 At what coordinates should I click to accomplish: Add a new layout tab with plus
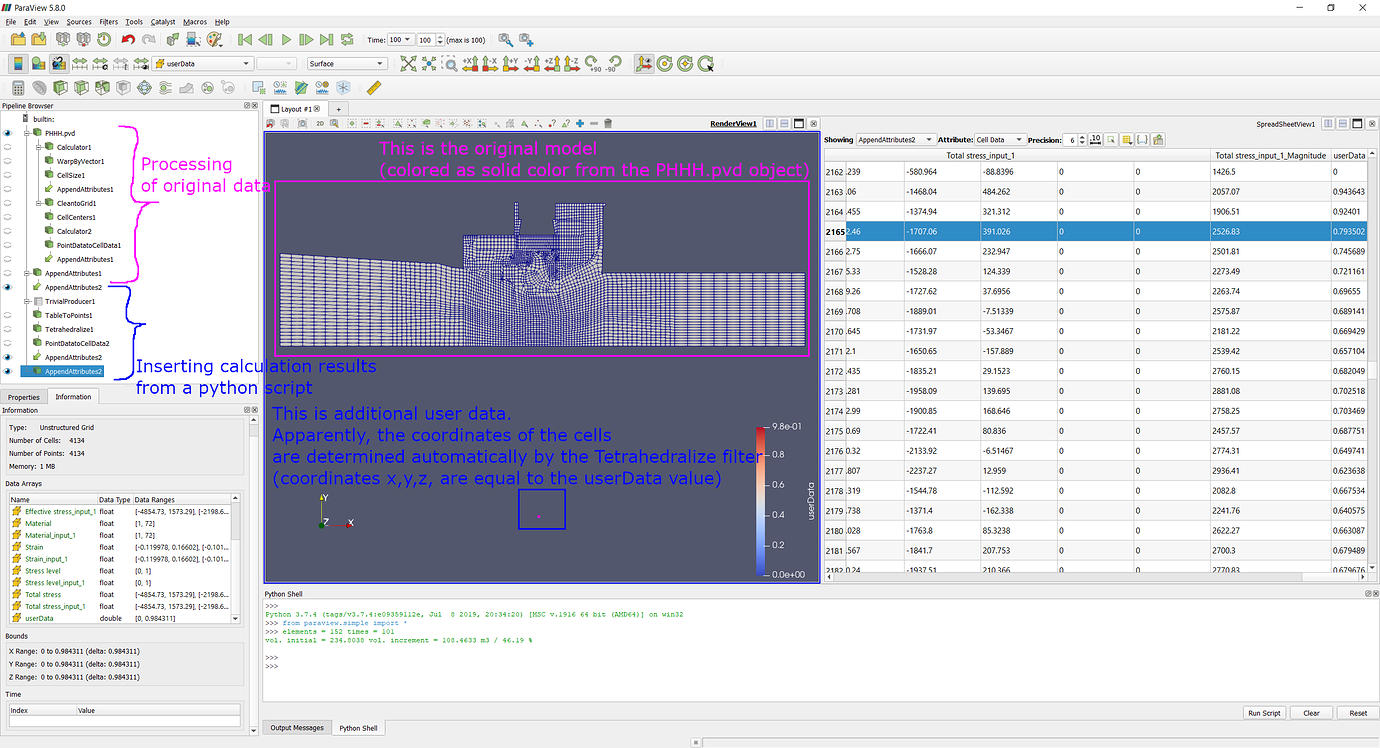338,108
